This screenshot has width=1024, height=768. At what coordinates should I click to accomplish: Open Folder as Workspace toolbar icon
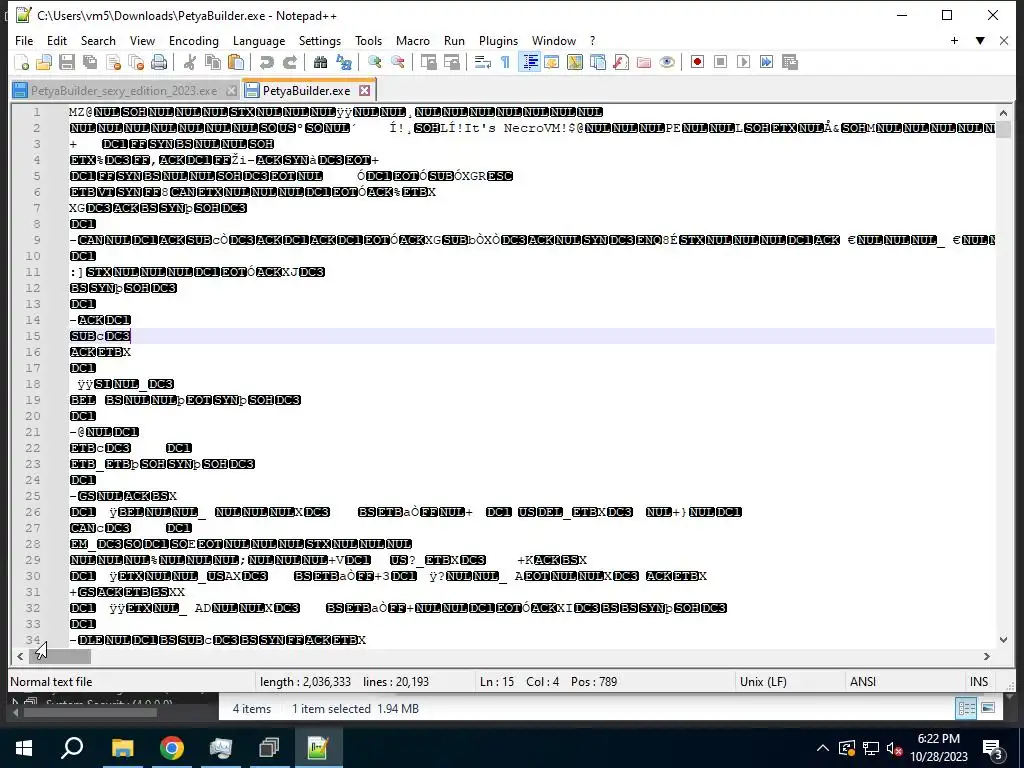pos(643,62)
